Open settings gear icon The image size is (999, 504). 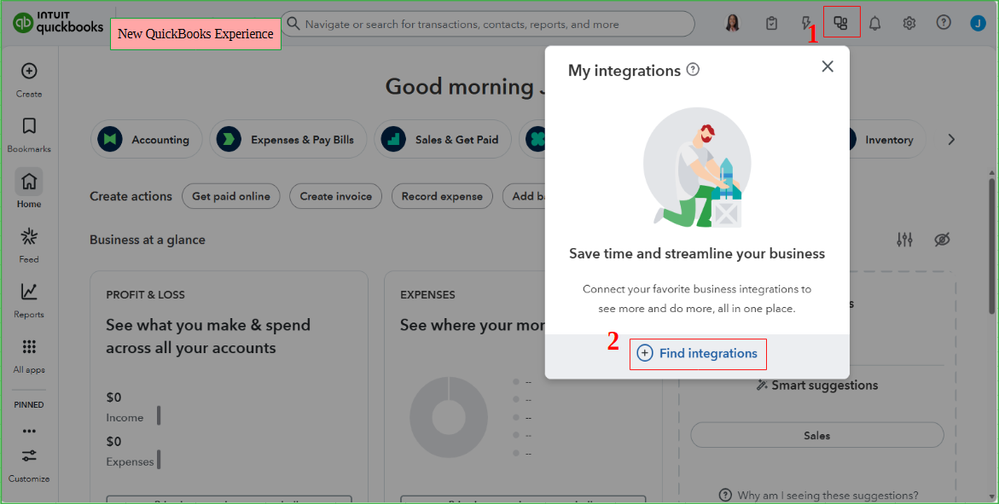click(909, 24)
